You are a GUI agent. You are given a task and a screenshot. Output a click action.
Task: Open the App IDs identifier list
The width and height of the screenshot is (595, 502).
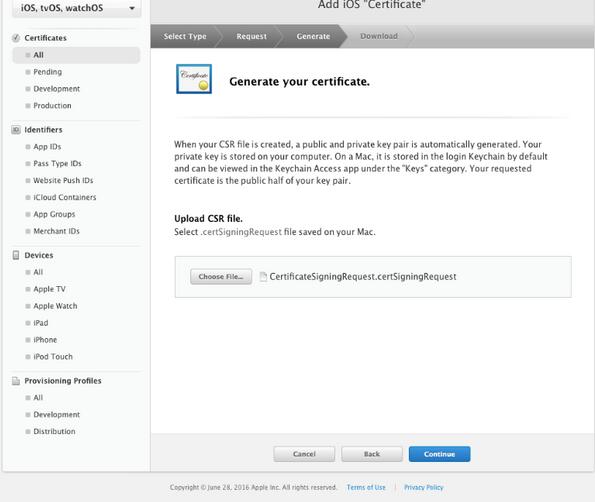point(47,147)
